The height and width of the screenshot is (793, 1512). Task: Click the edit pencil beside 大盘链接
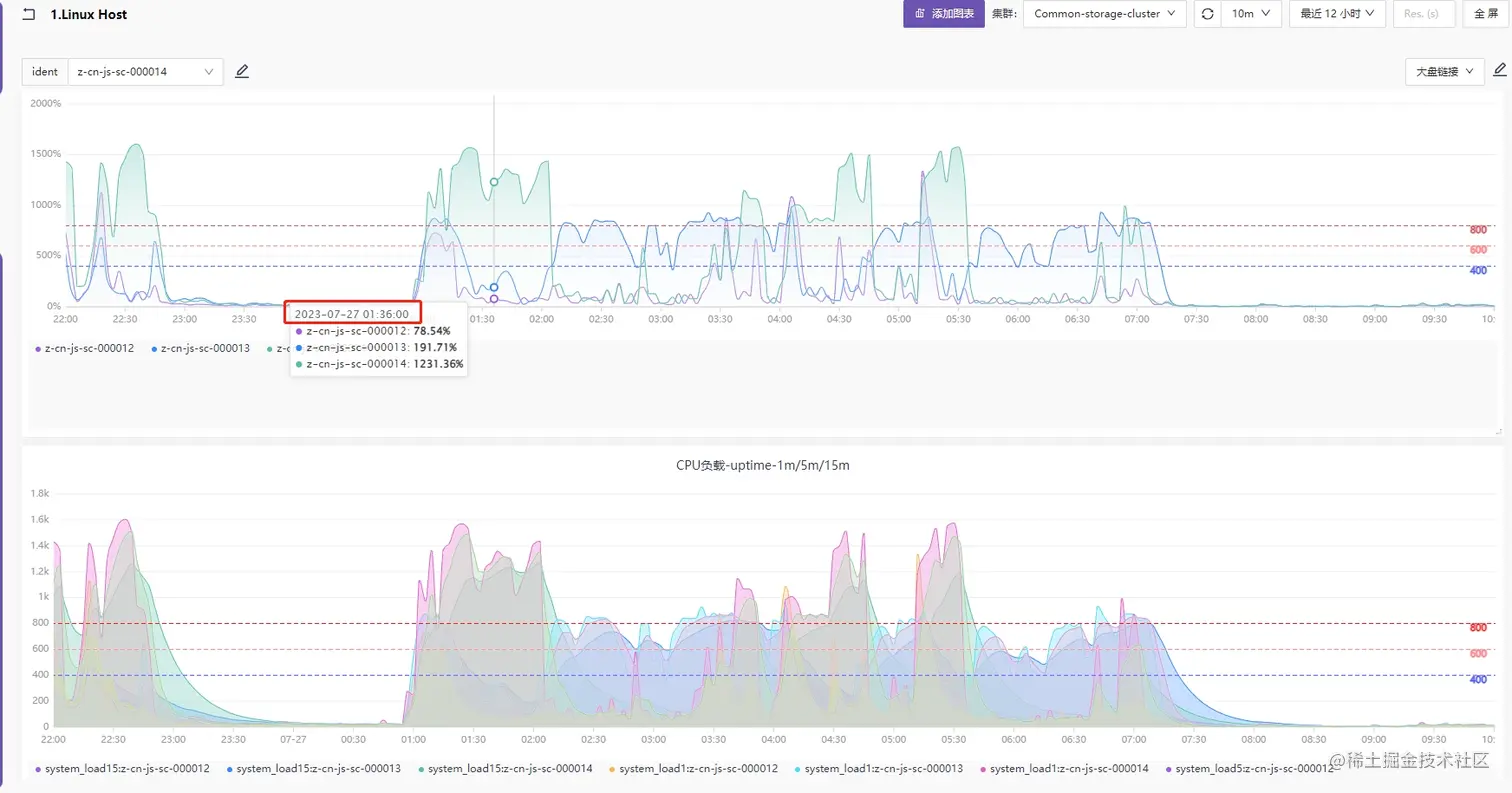point(1499,70)
